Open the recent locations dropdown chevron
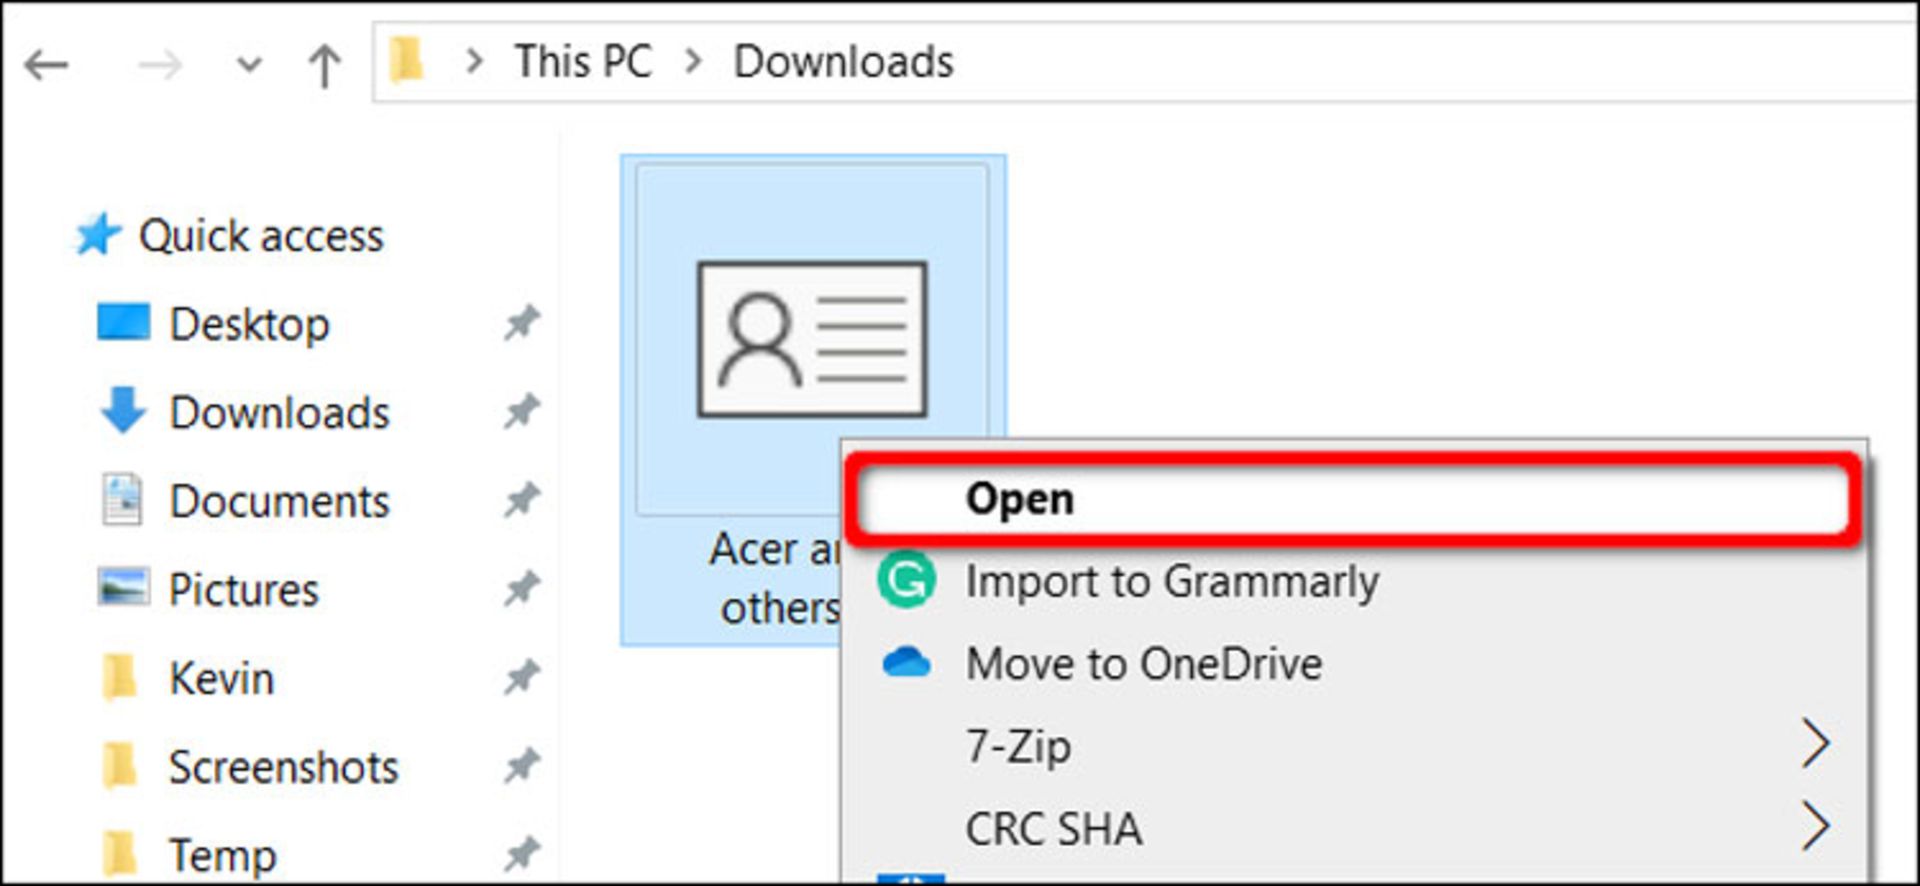 coord(248,66)
